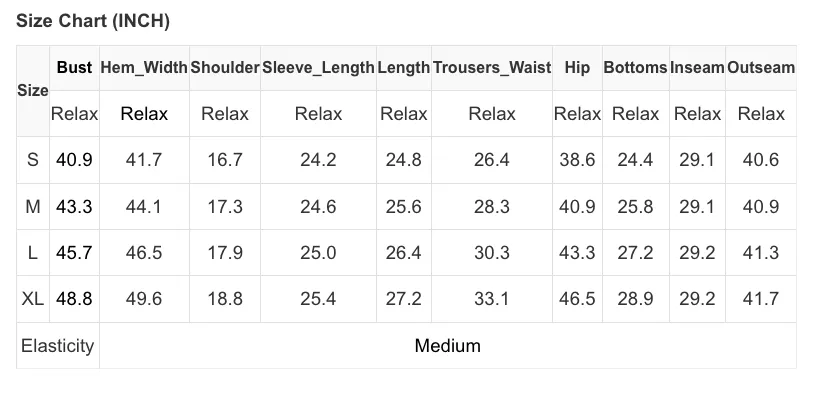Select the Shoulder column header
Viewport: 824px width, 398px height.
225,67
